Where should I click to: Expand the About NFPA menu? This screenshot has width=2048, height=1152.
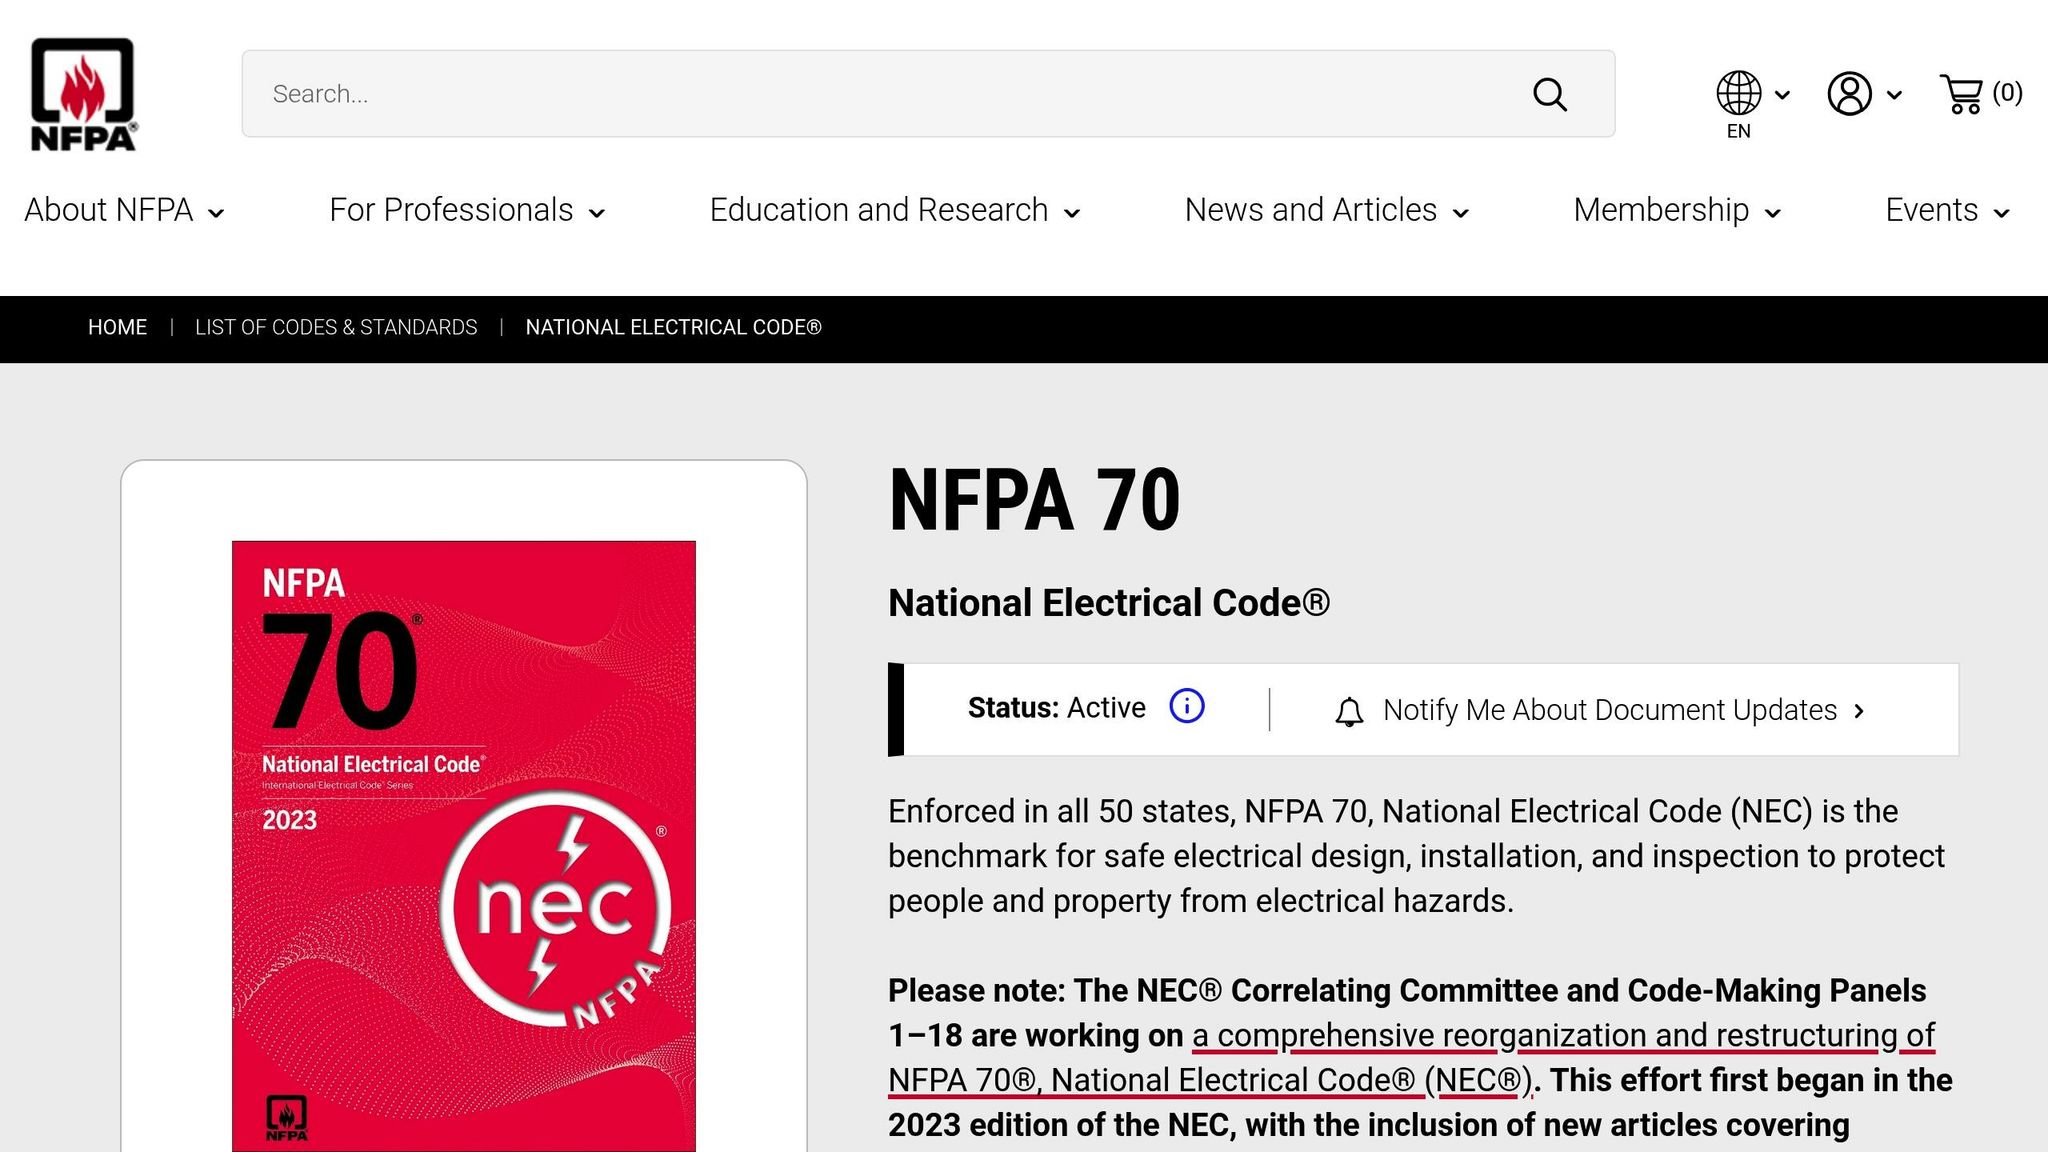pyautogui.click(x=124, y=211)
